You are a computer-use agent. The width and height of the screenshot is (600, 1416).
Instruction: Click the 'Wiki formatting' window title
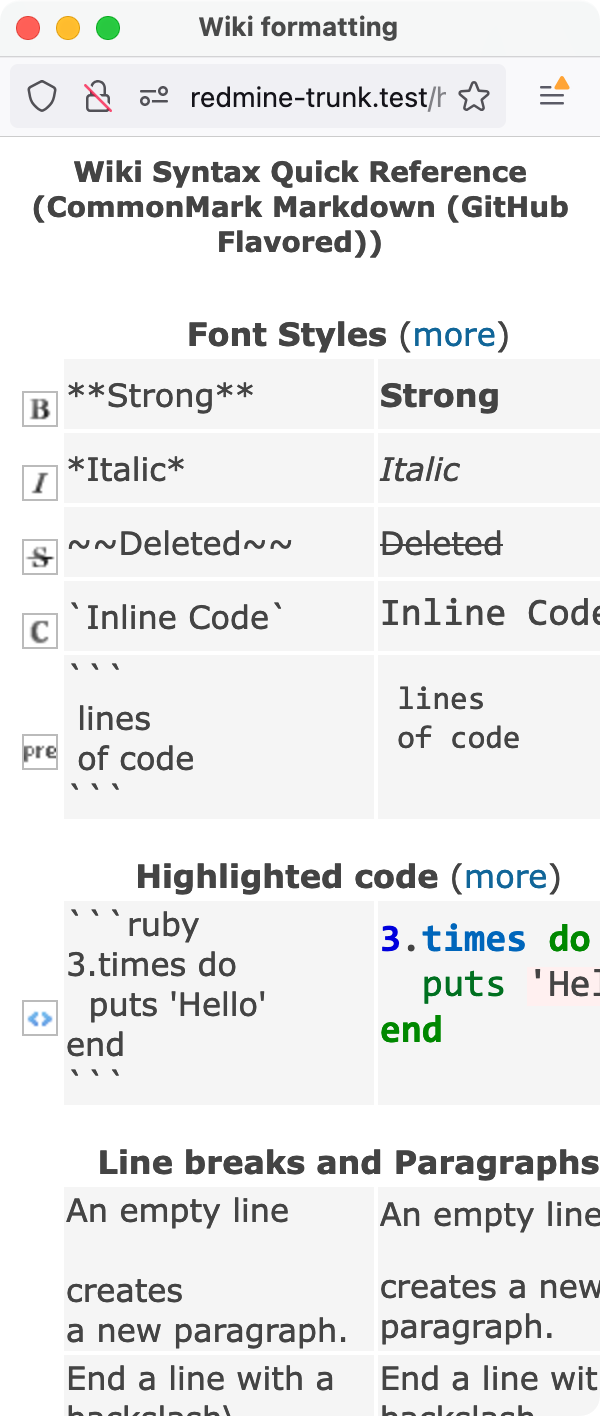coord(298,27)
